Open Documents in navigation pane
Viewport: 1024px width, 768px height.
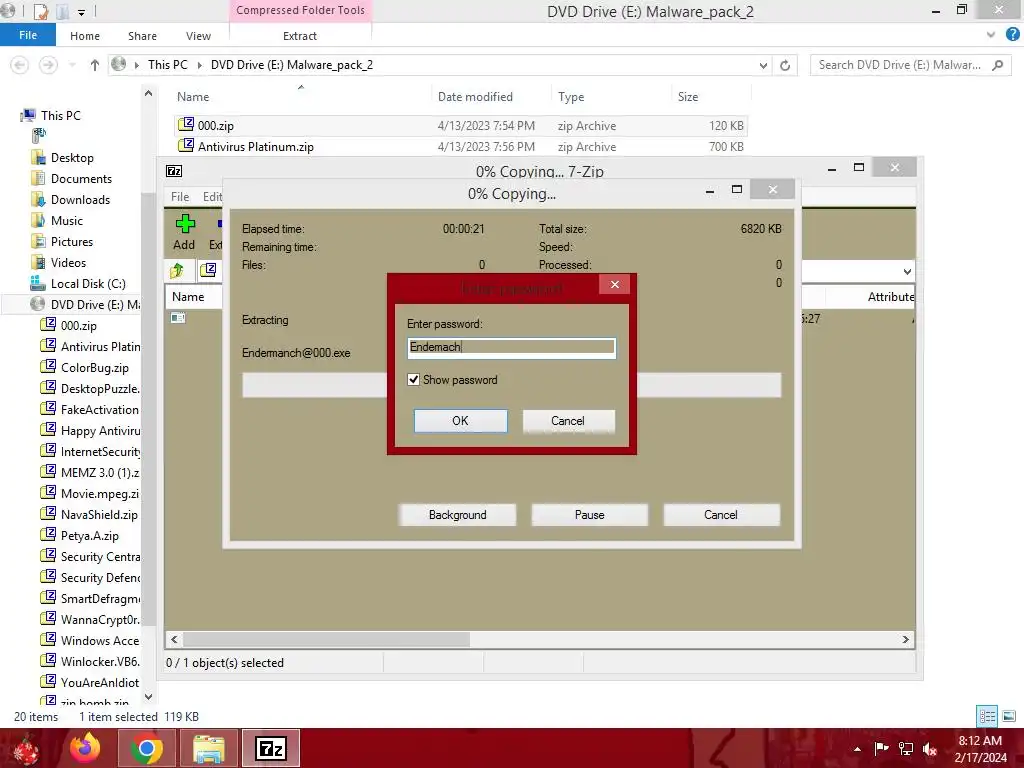81,178
